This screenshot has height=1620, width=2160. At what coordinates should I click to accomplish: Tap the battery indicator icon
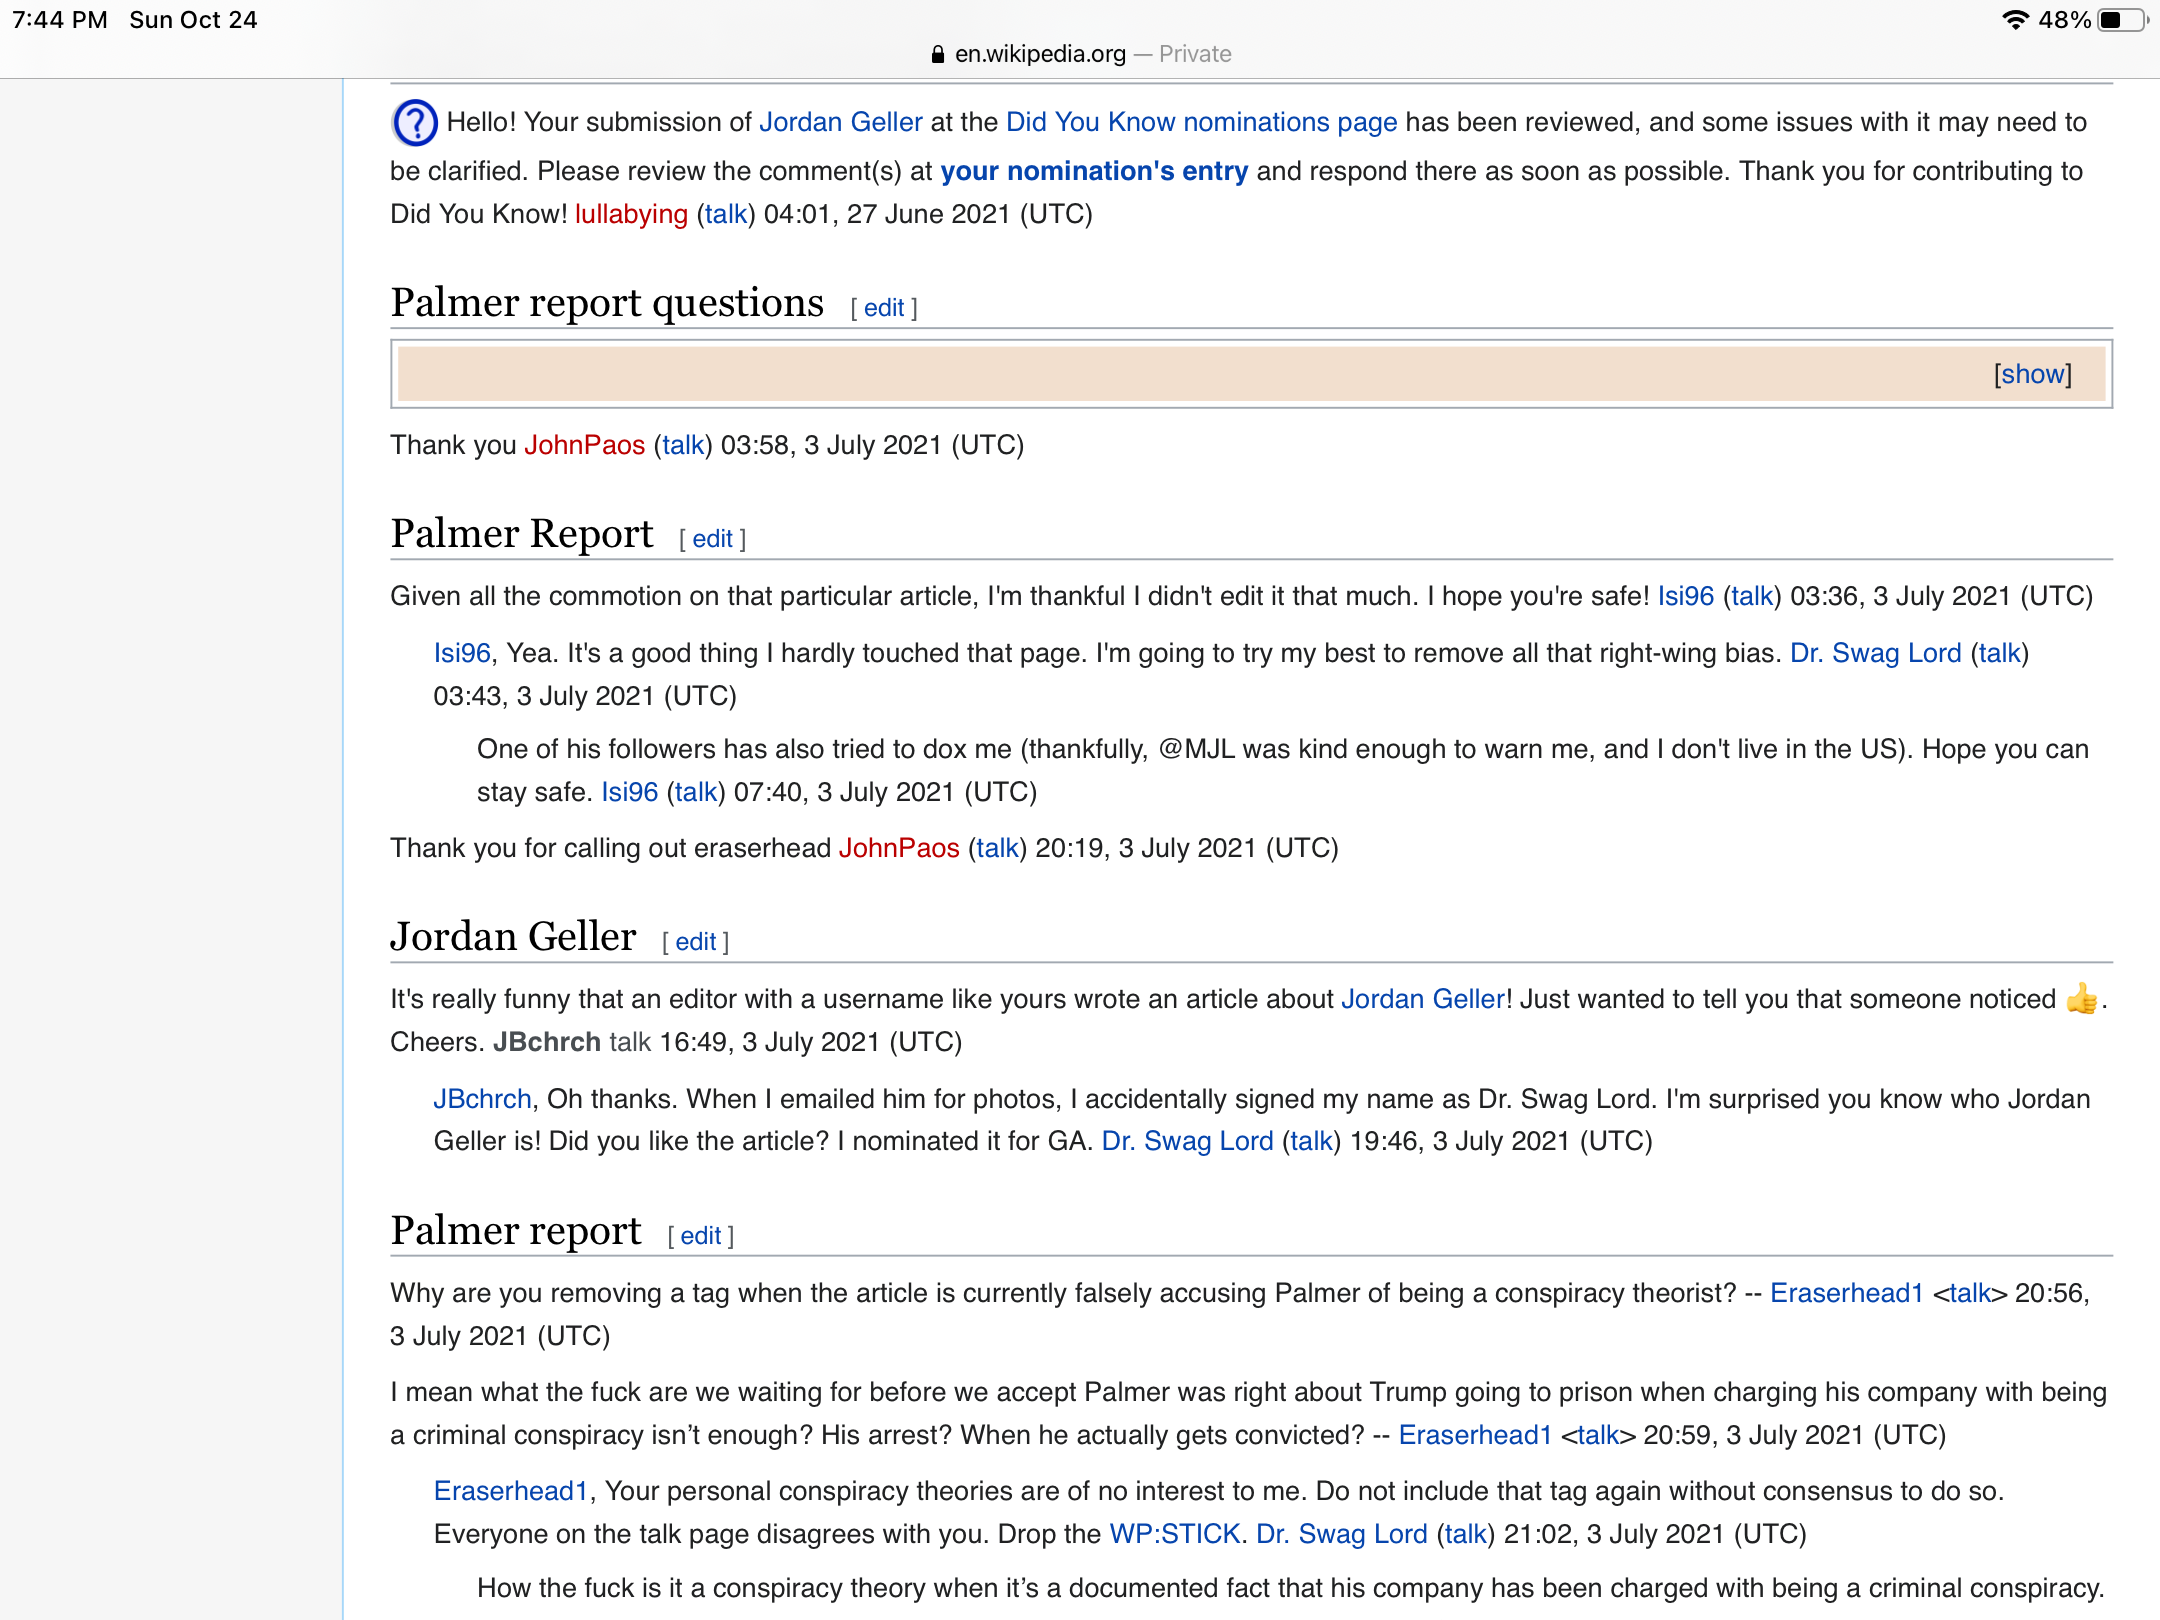coord(2122,20)
